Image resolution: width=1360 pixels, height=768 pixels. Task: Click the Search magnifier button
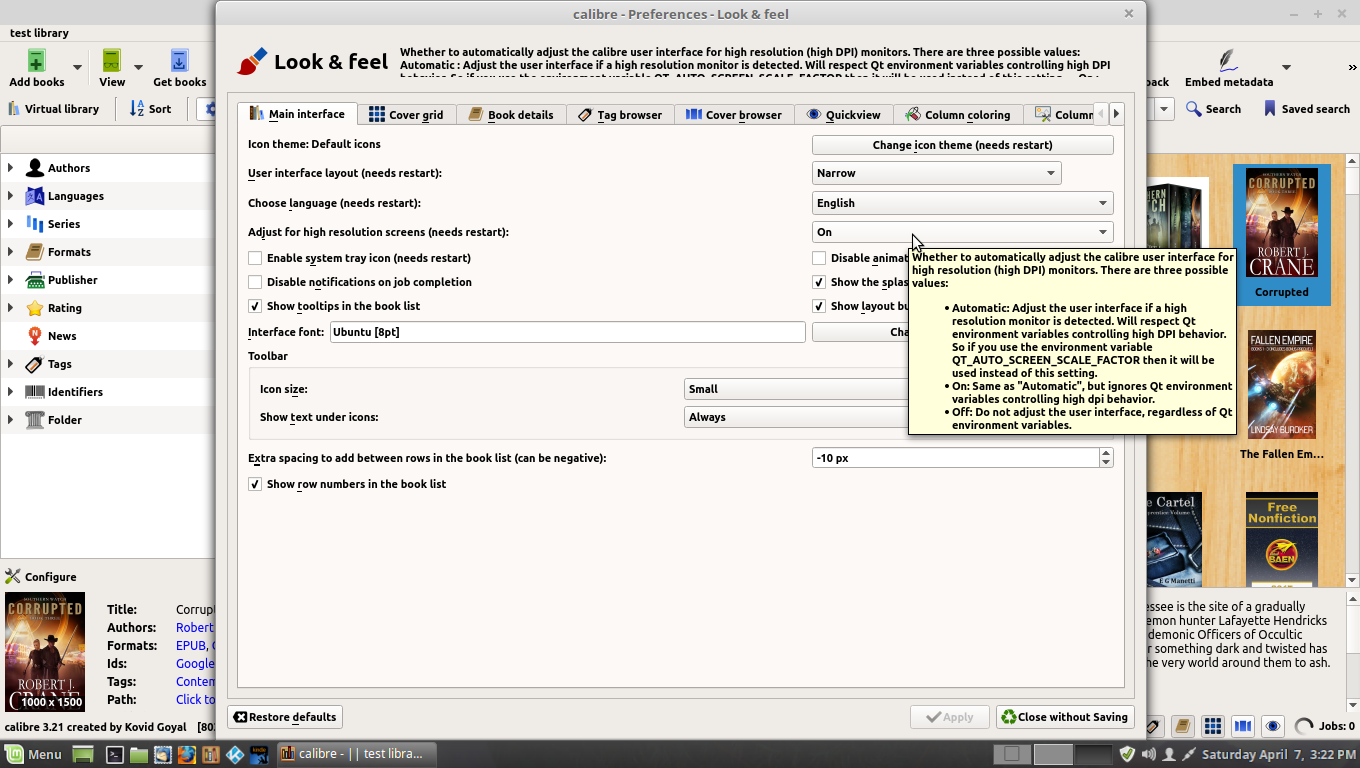tap(1213, 109)
